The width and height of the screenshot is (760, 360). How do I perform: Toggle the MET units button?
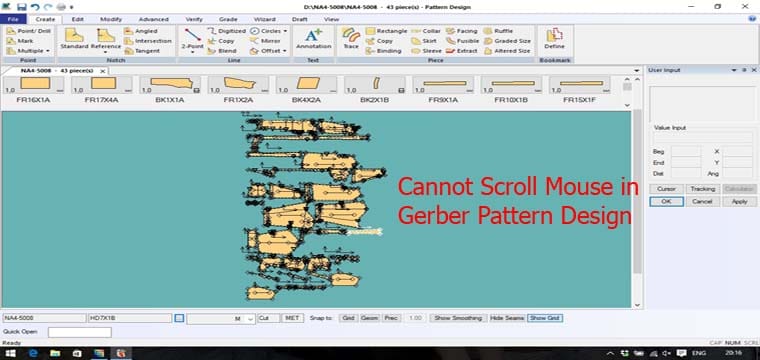[x=292, y=318]
